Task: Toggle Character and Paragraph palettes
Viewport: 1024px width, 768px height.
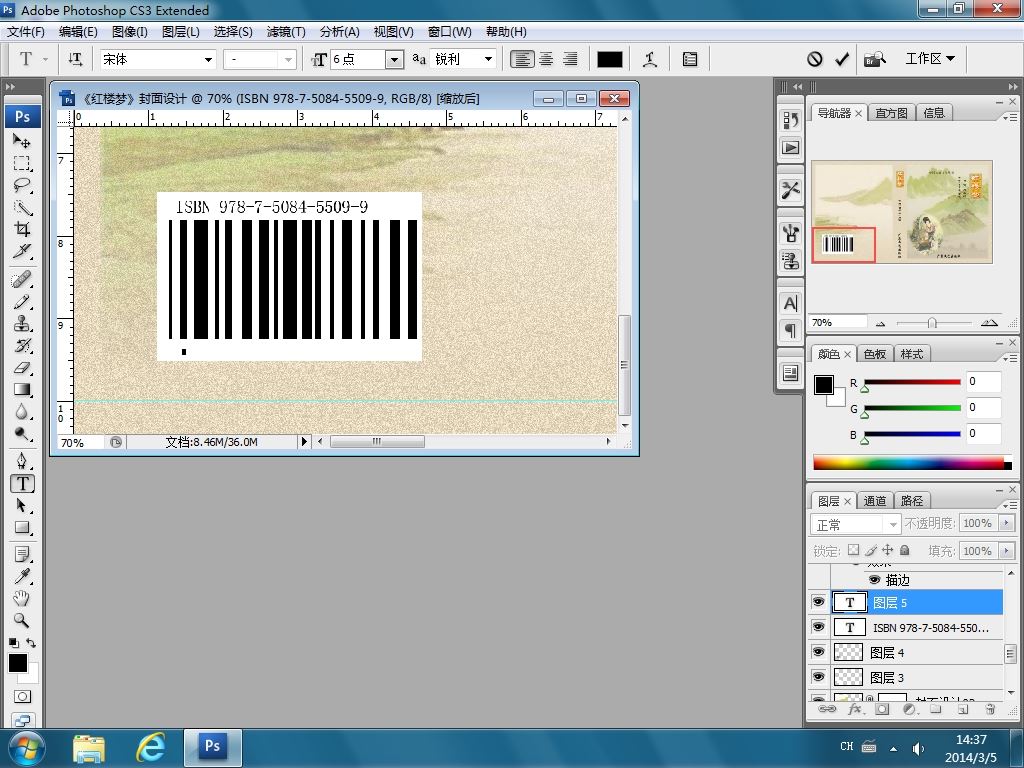Action: point(690,59)
